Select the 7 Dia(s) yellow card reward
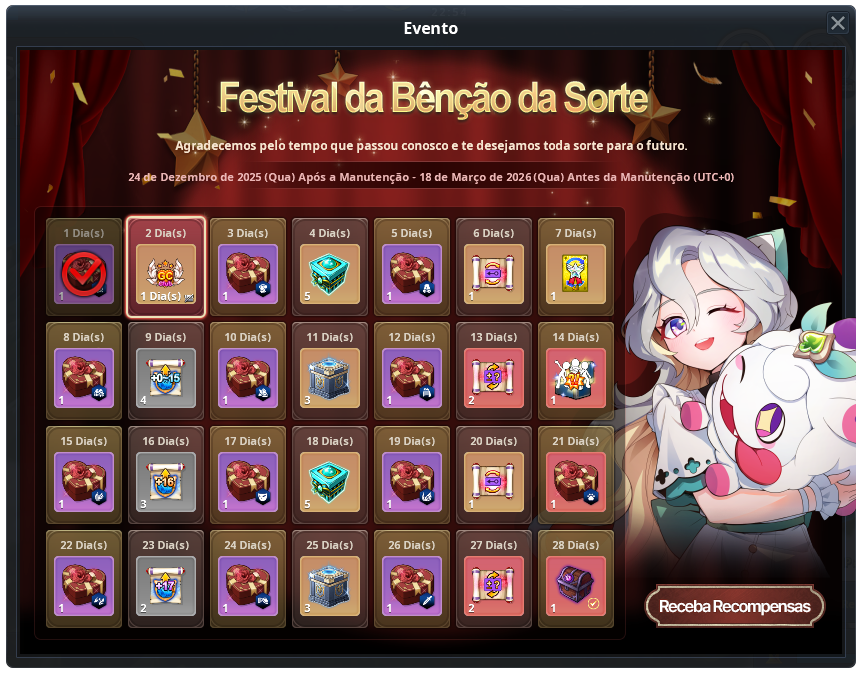The height and width of the screenshot is (673, 862). (x=576, y=274)
